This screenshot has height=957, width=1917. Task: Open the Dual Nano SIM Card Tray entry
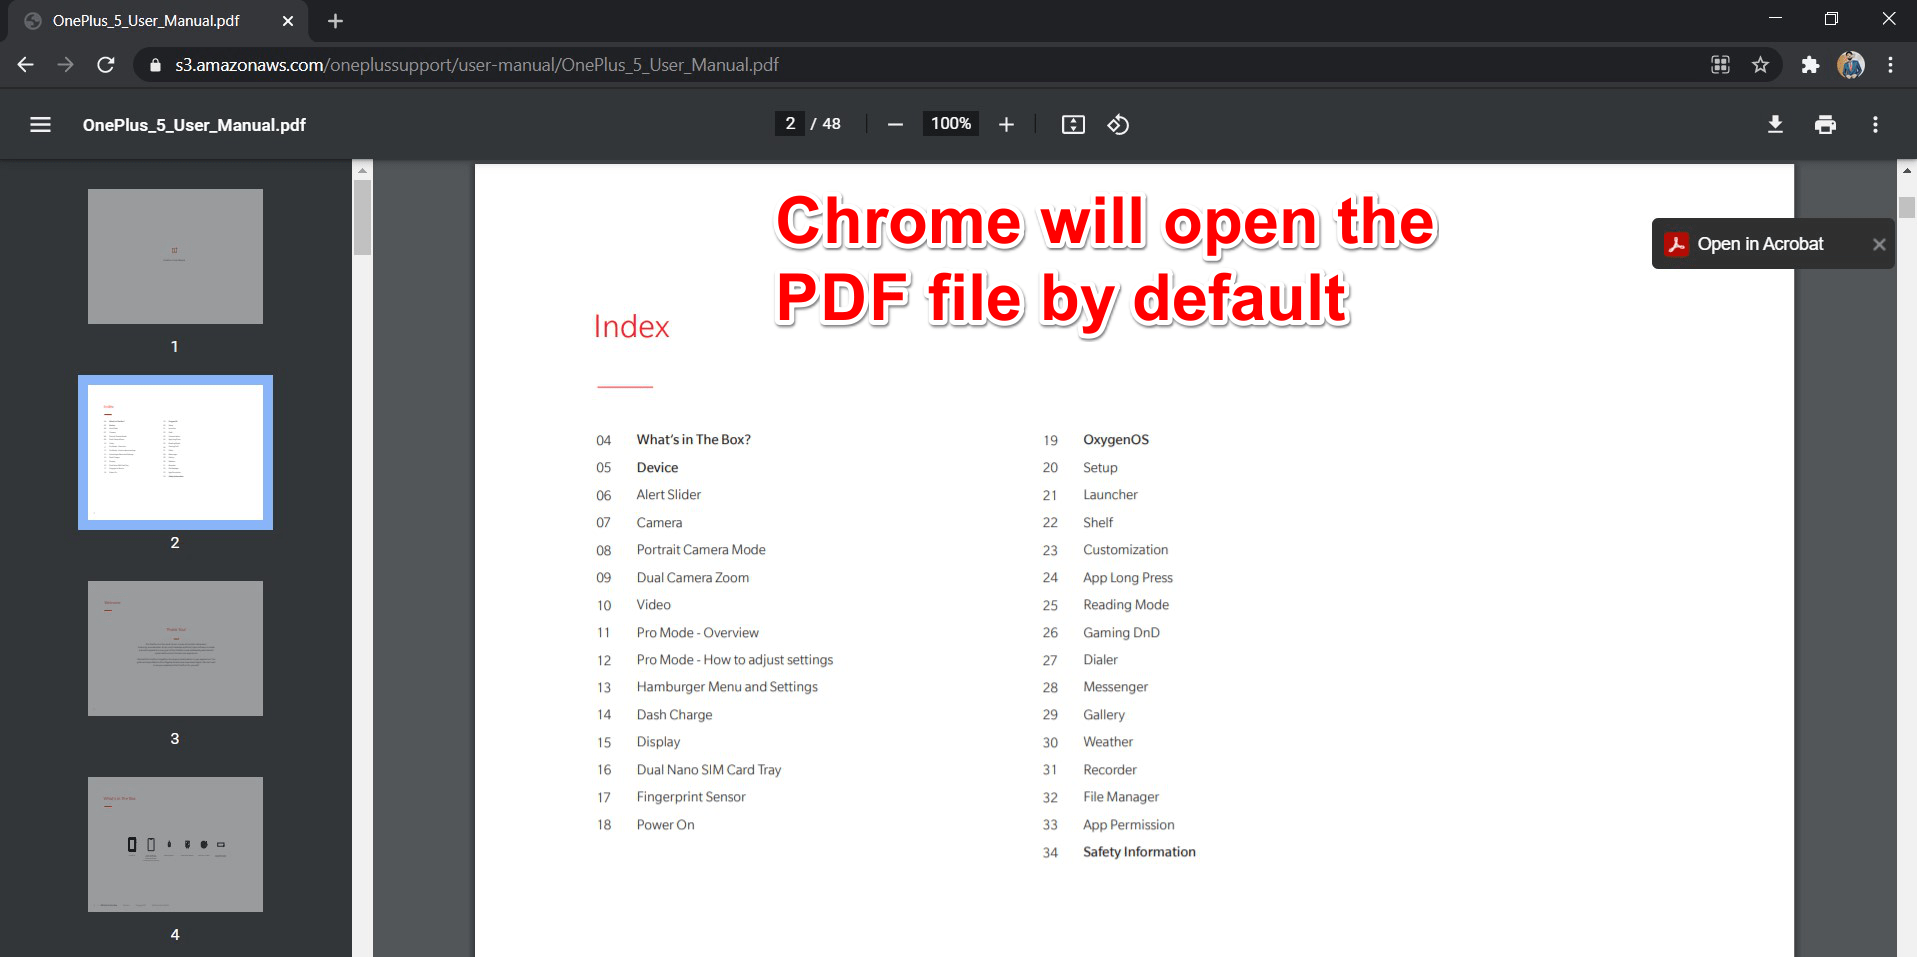[x=708, y=770]
